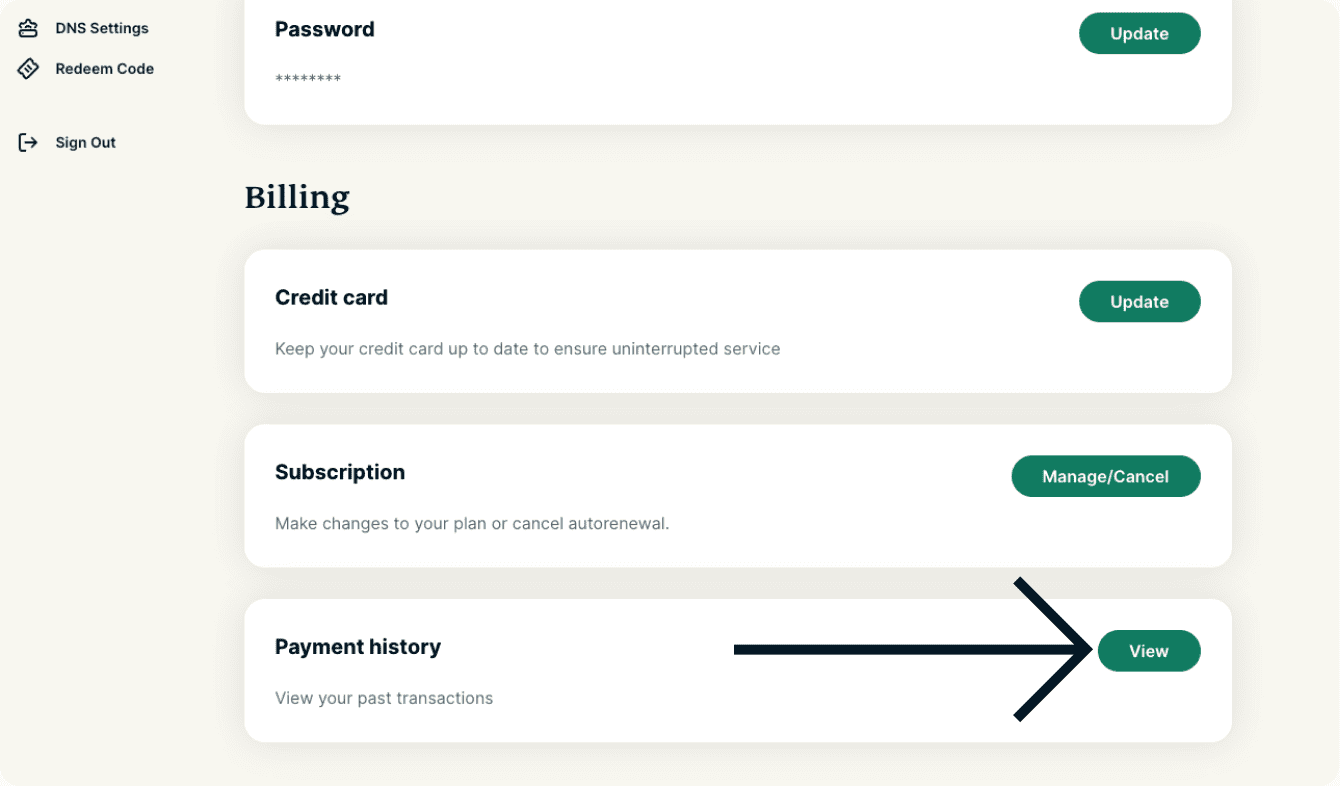Click the Subscription card title
This screenshot has width=1340, height=786.
click(x=340, y=472)
